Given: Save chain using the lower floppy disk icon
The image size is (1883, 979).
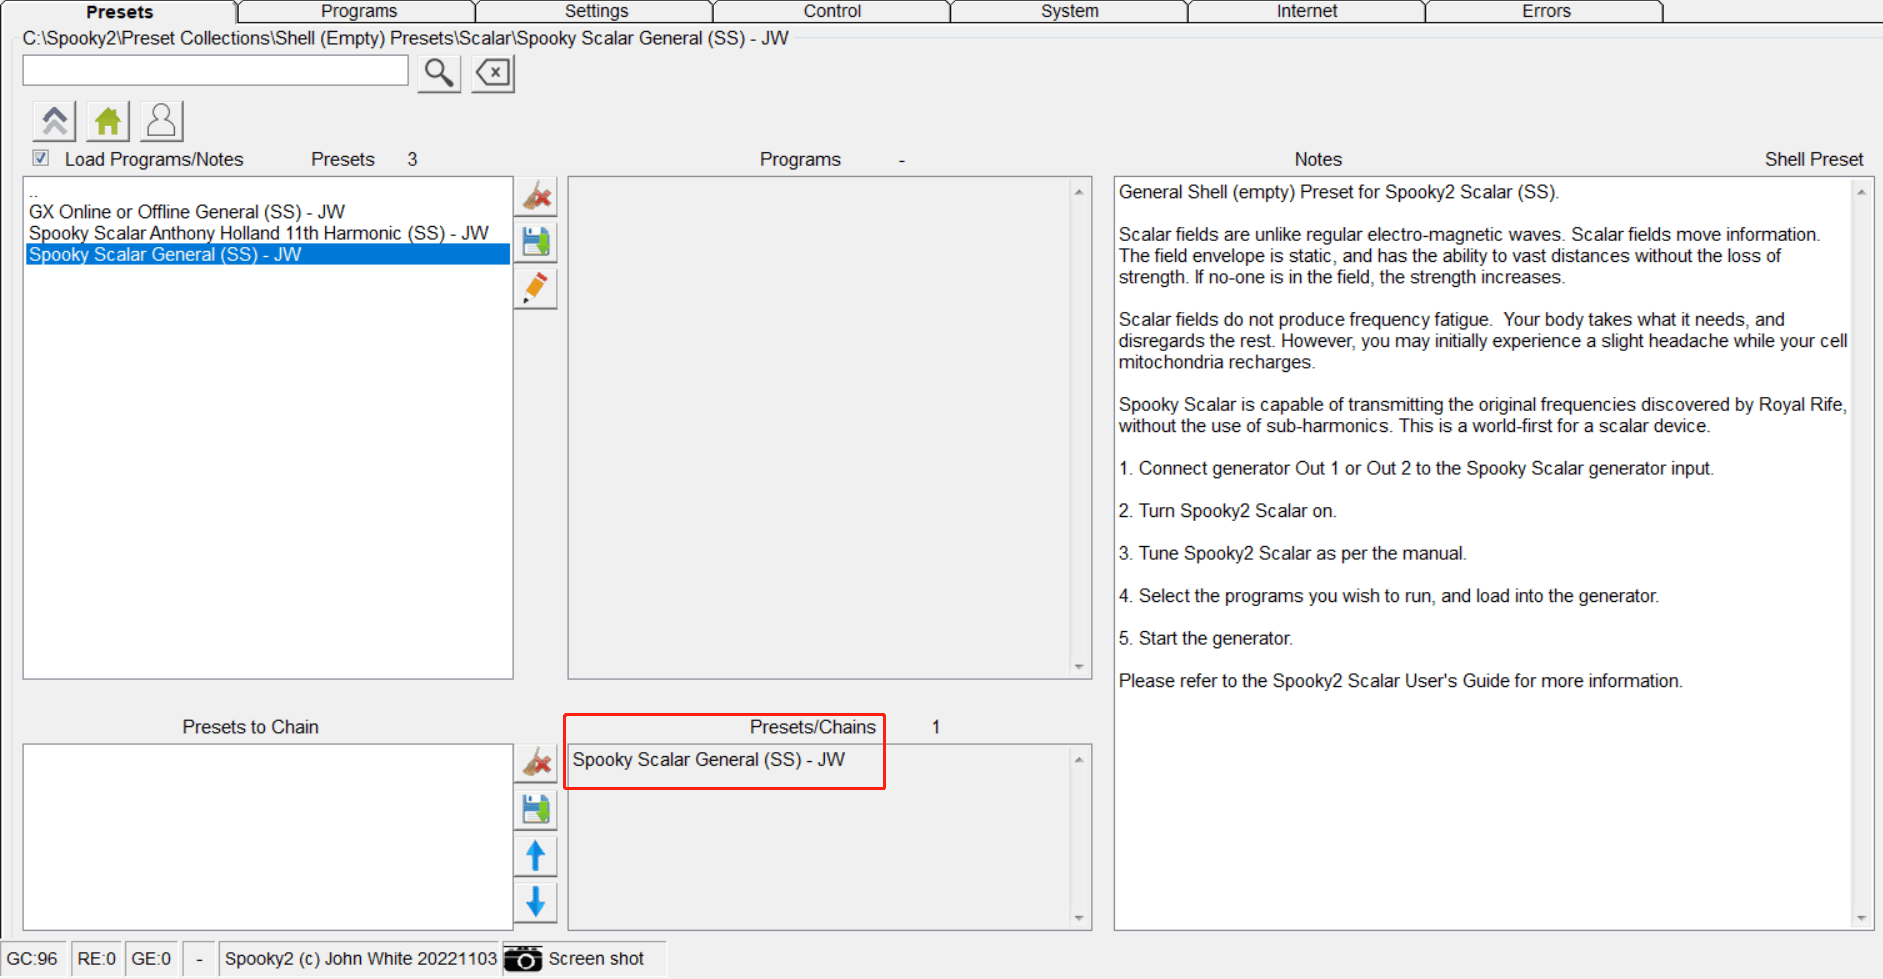Looking at the screenshot, I should pos(536,809).
